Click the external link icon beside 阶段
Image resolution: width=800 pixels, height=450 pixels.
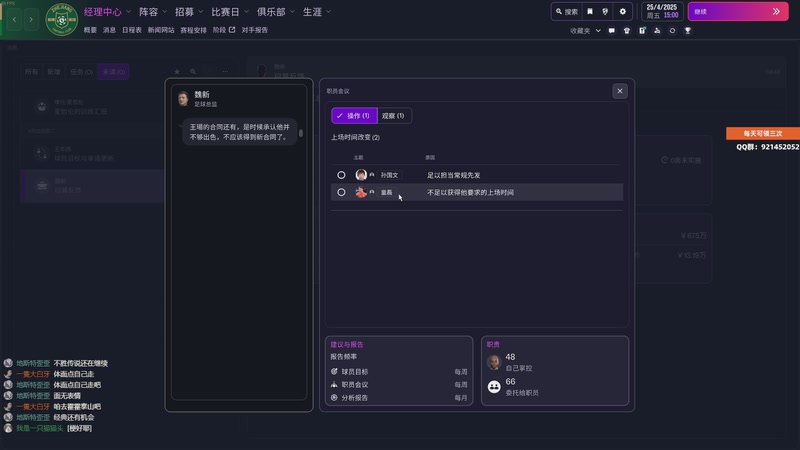point(232,30)
